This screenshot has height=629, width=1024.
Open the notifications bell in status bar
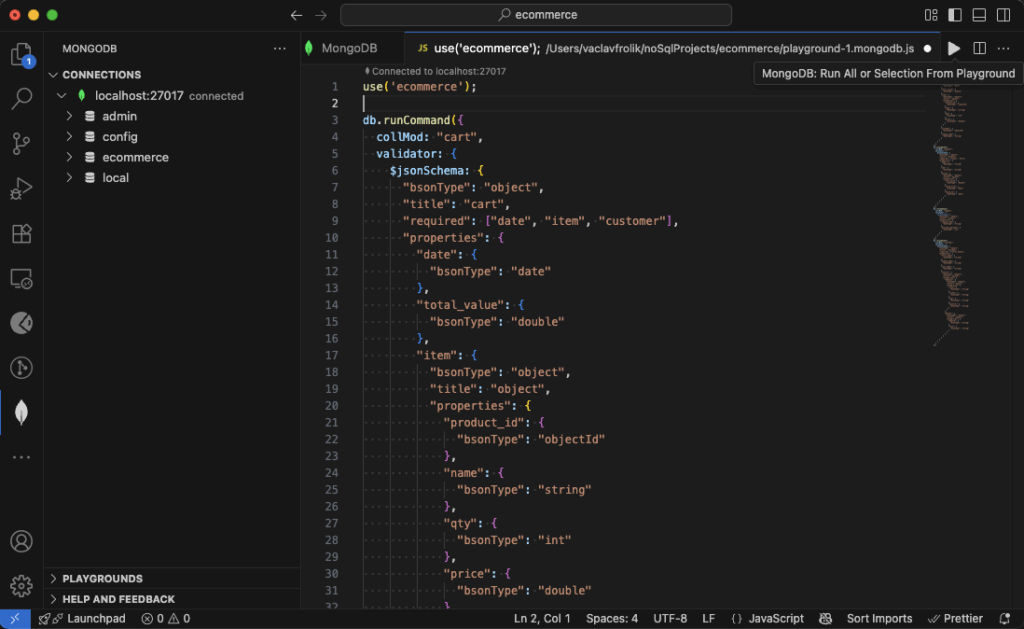pos(1005,619)
